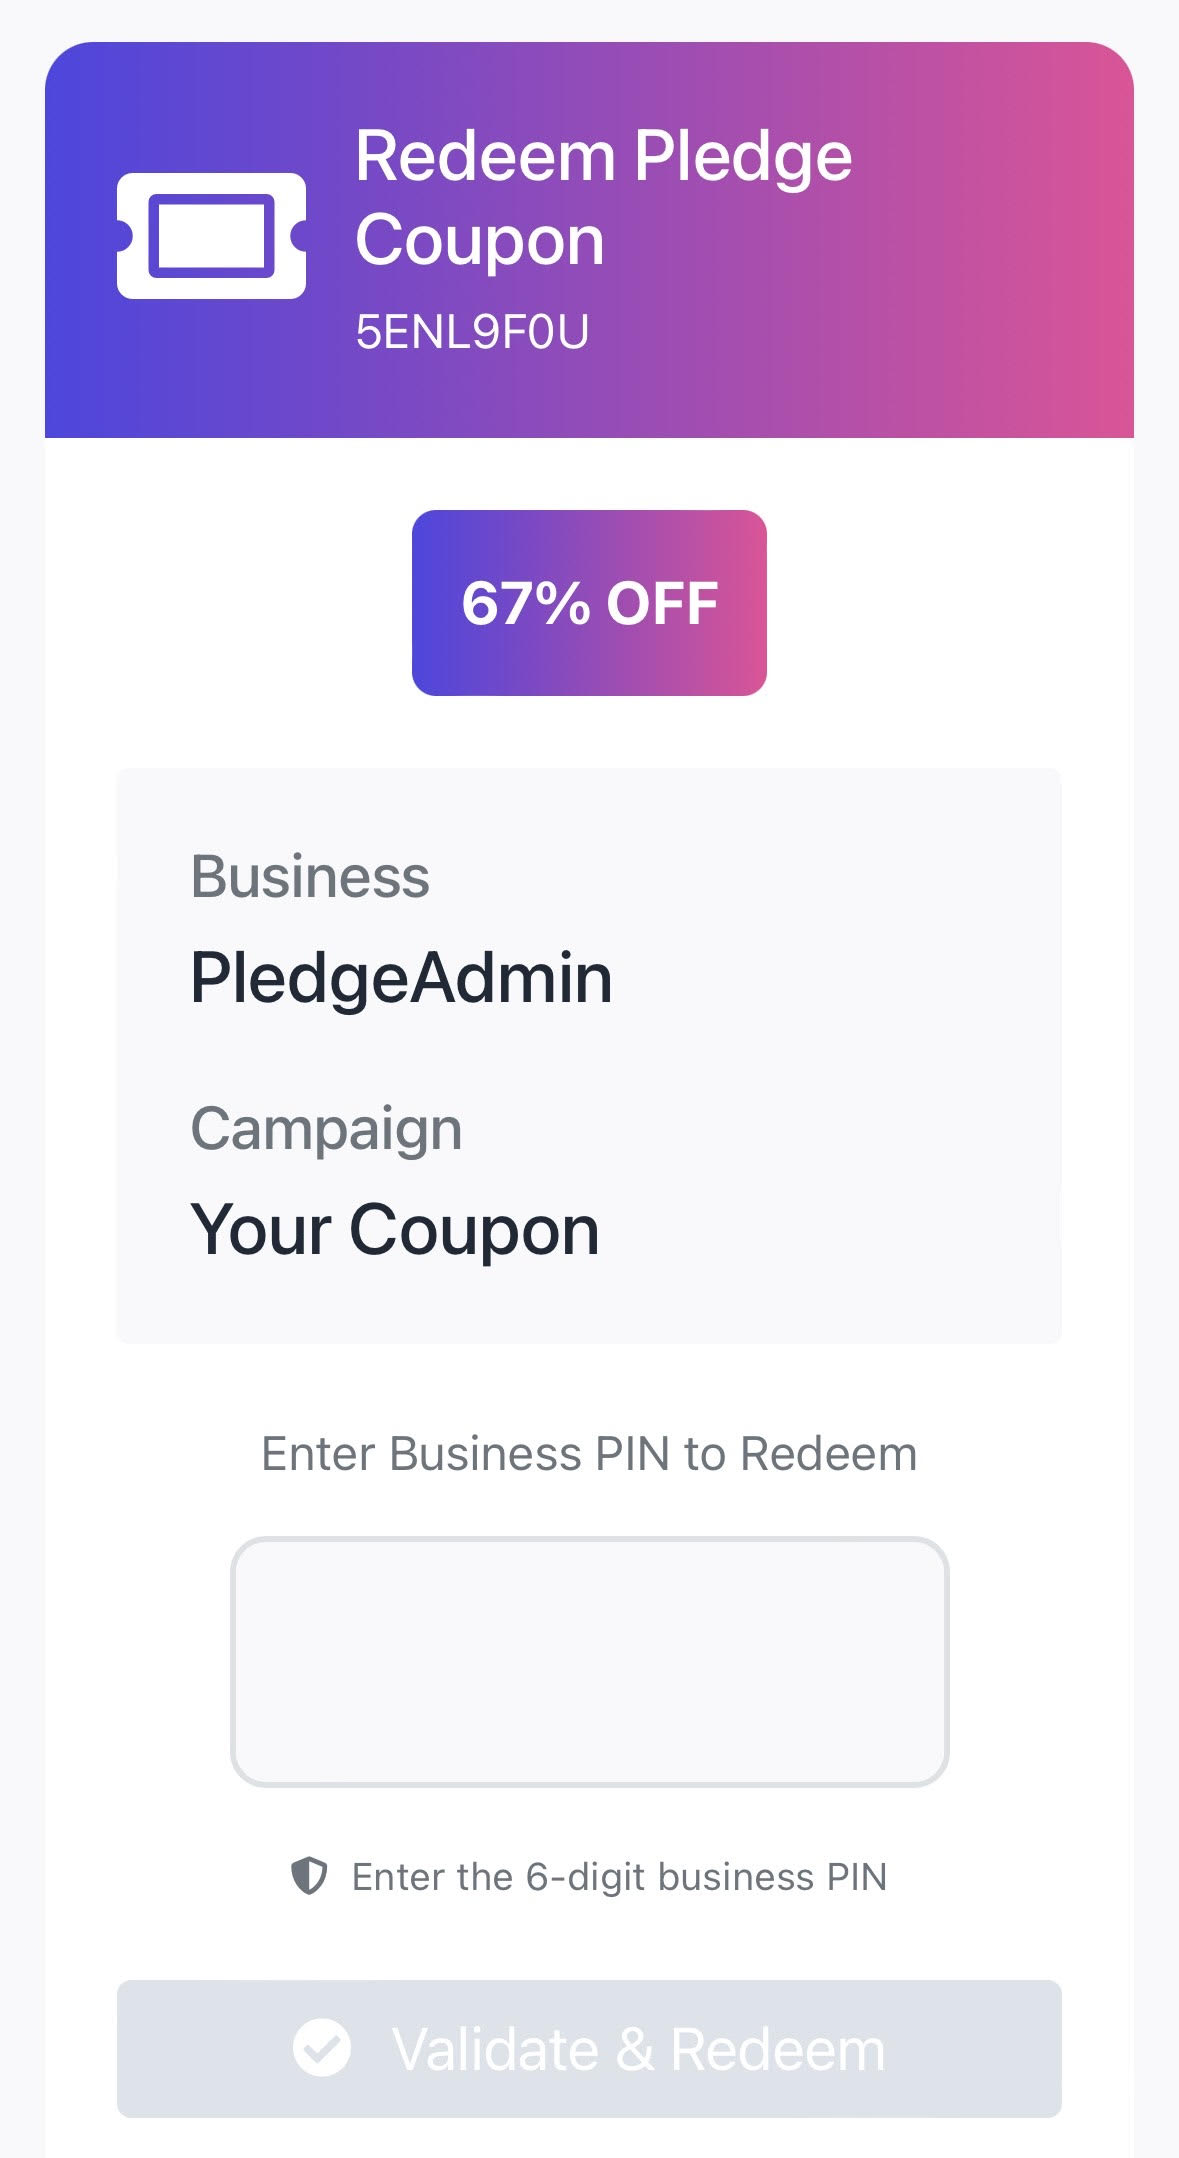Image resolution: width=1179 pixels, height=2158 pixels.
Task: Click the Your Coupon campaign name
Action: click(395, 1230)
